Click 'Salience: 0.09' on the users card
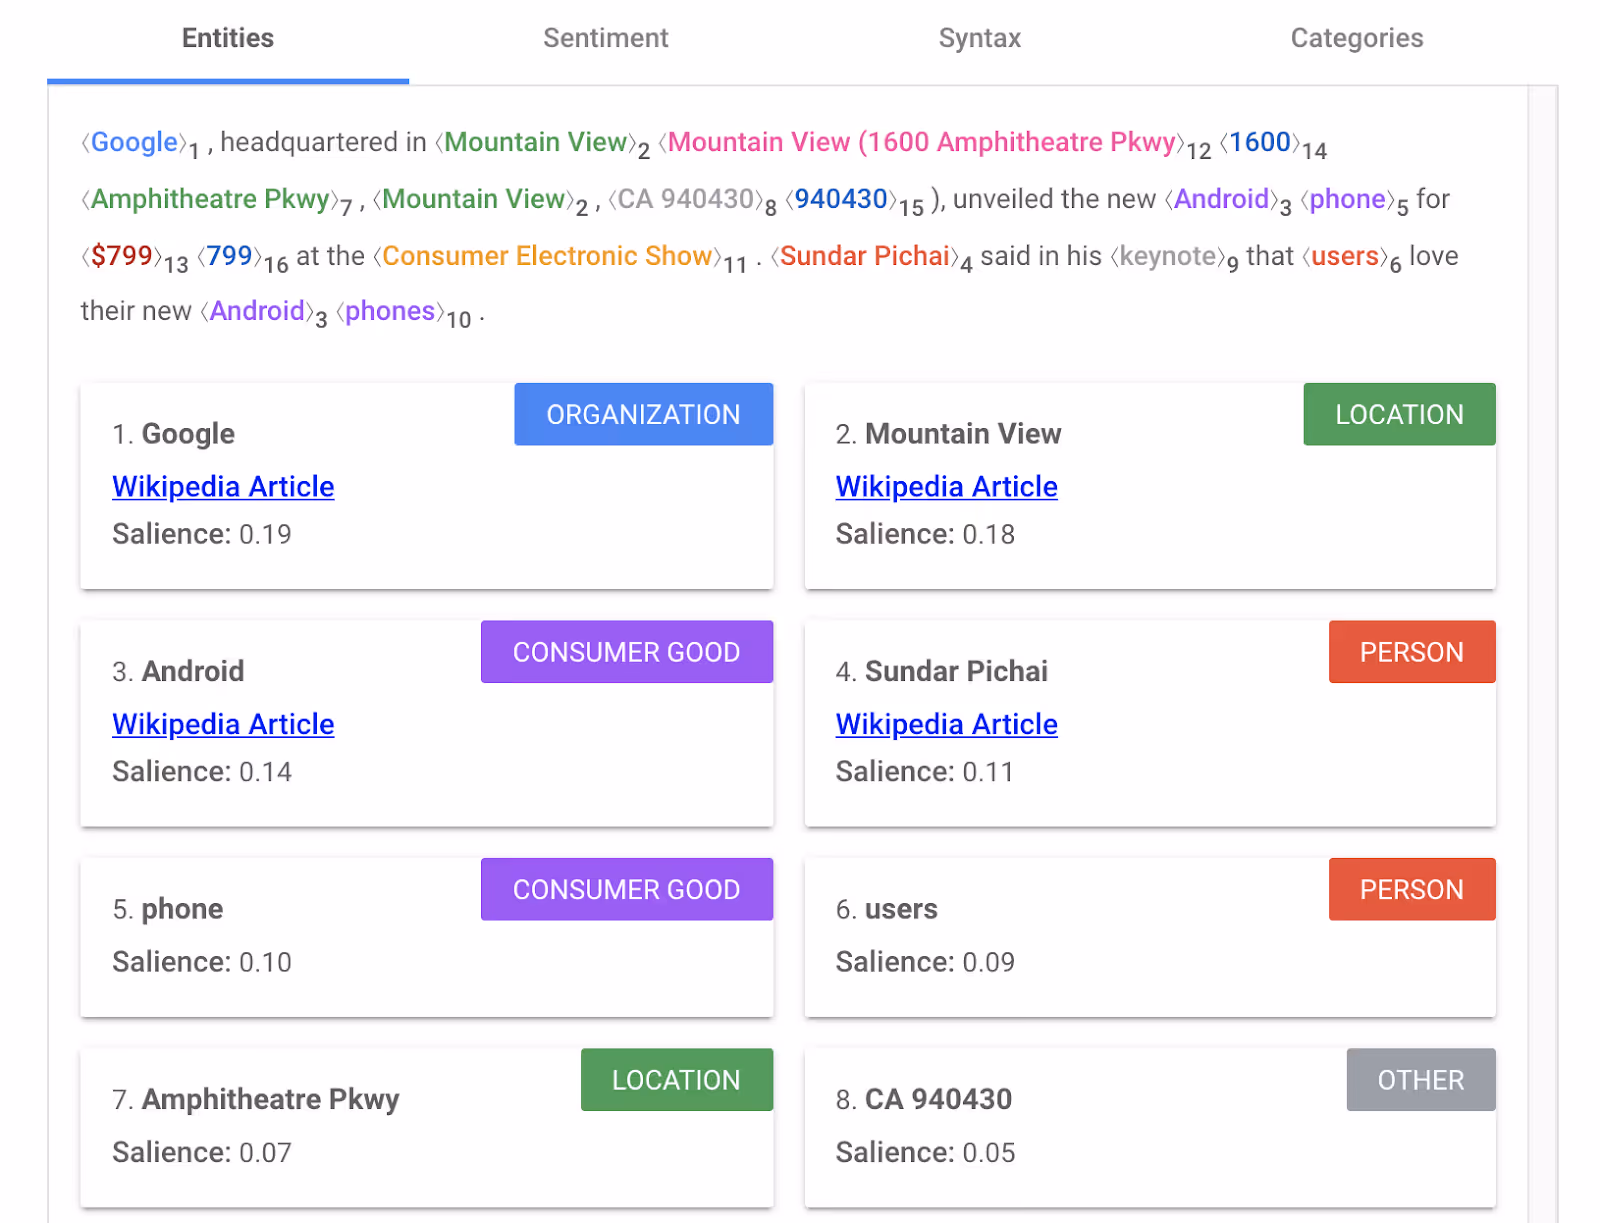Viewport: 1600px width, 1223px height. (x=925, y=962)
